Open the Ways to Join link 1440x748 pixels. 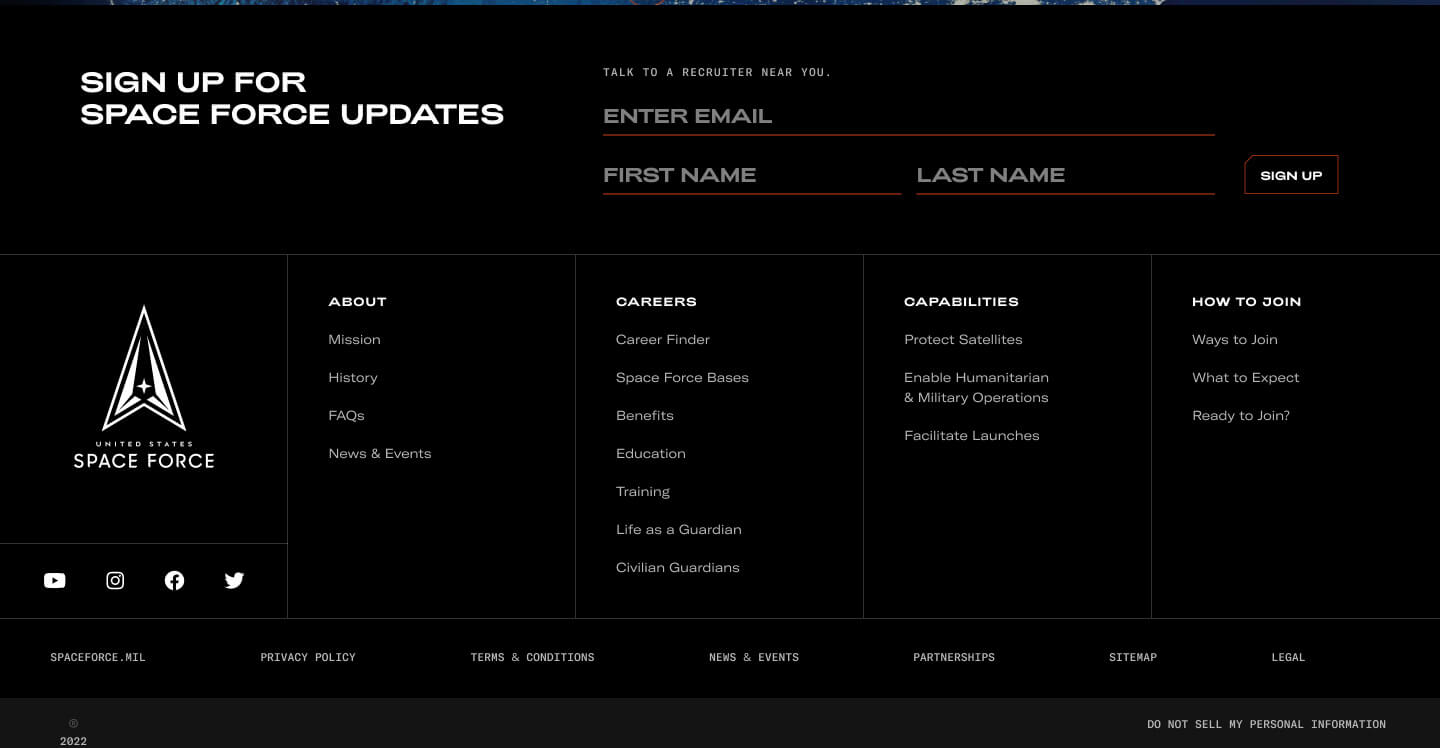(1235, 340)
